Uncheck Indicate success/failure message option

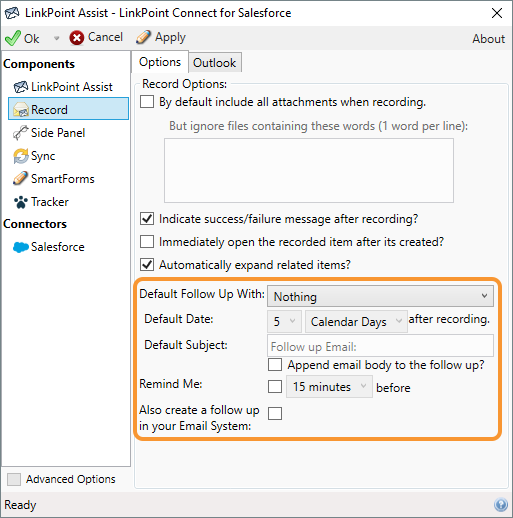pos(147,219)
